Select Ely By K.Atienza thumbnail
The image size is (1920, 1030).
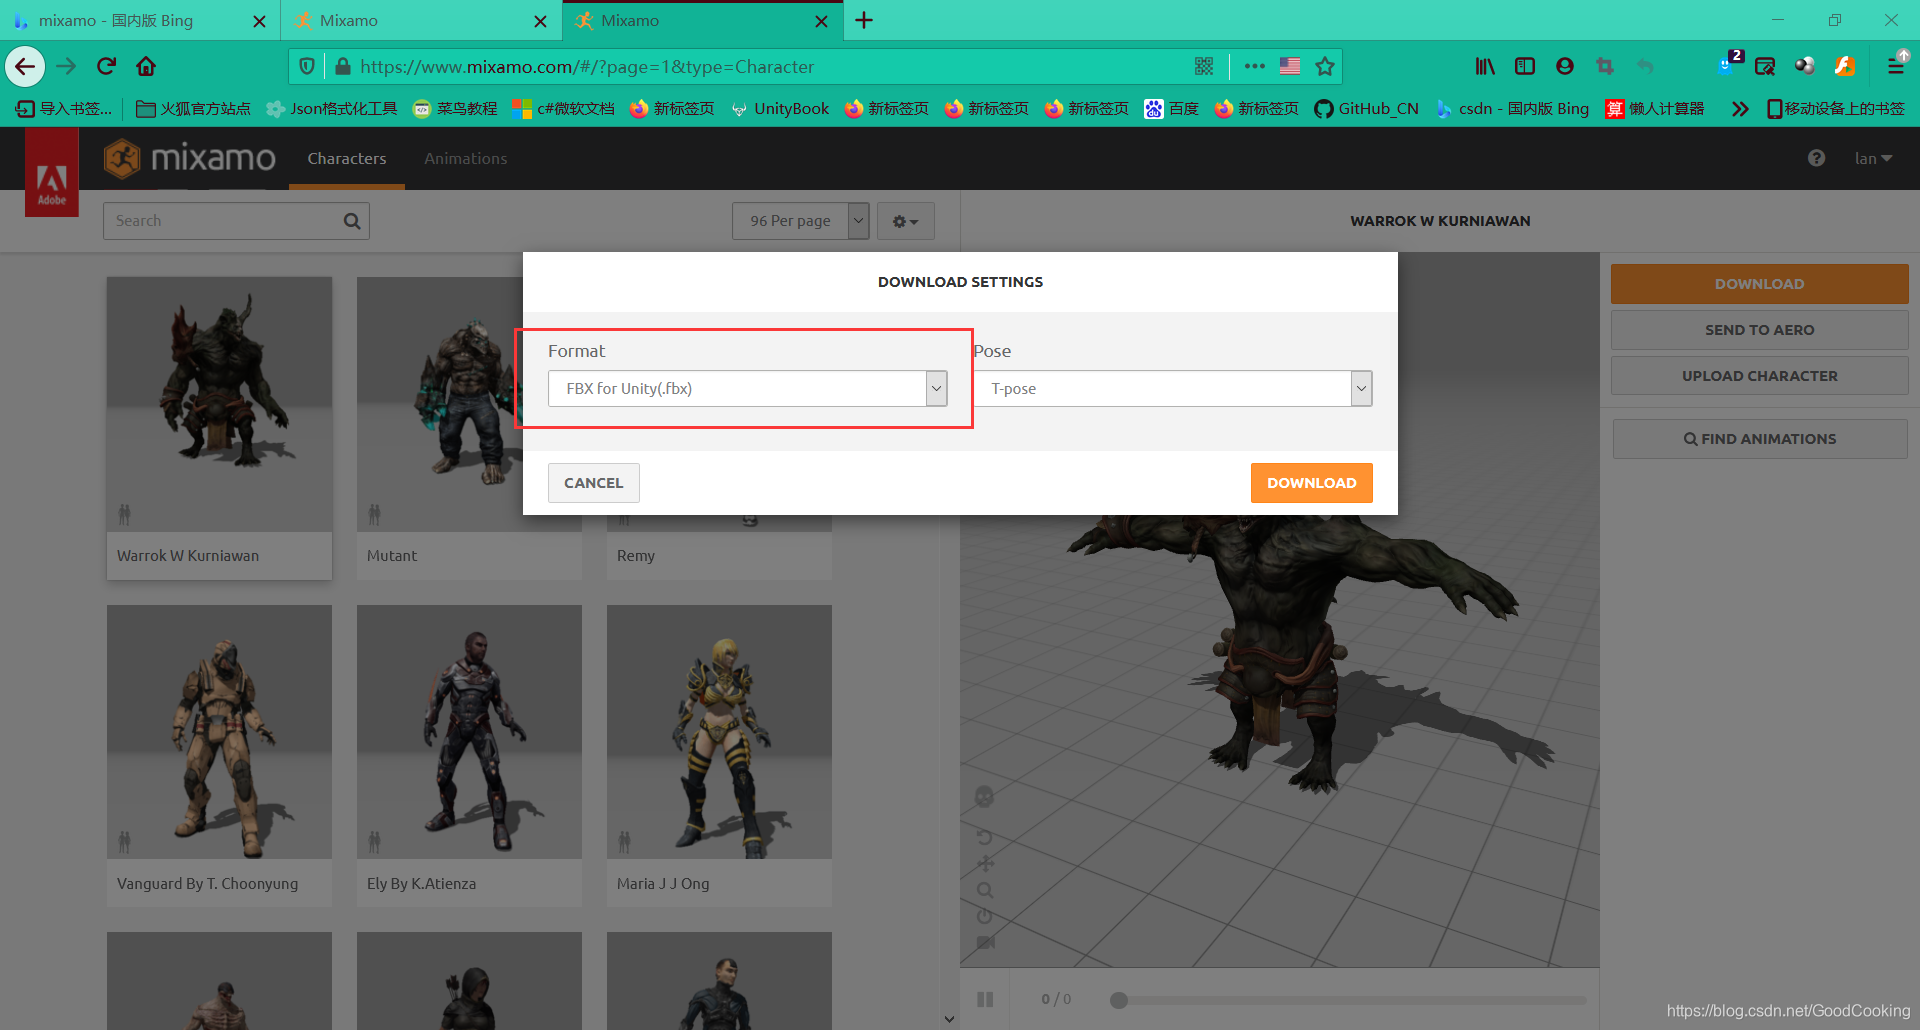[469, 732]
